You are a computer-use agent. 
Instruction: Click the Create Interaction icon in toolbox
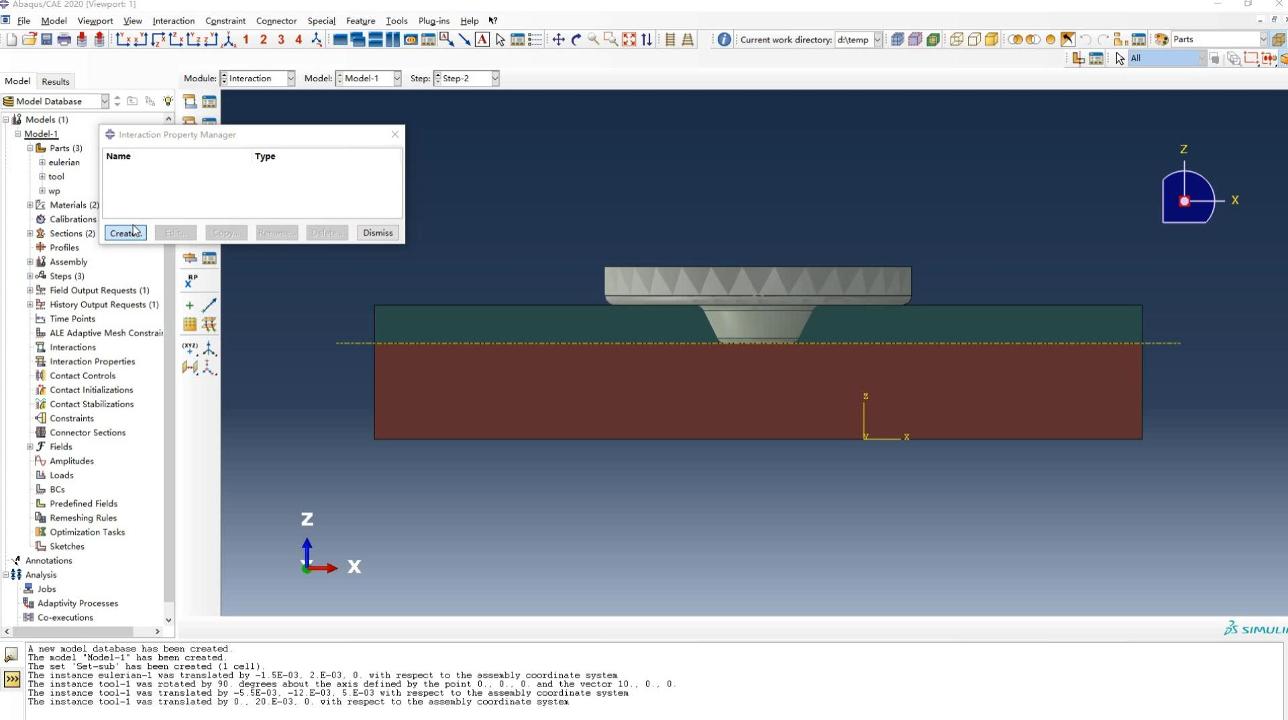pyautogui.click(x=189, y=101)
